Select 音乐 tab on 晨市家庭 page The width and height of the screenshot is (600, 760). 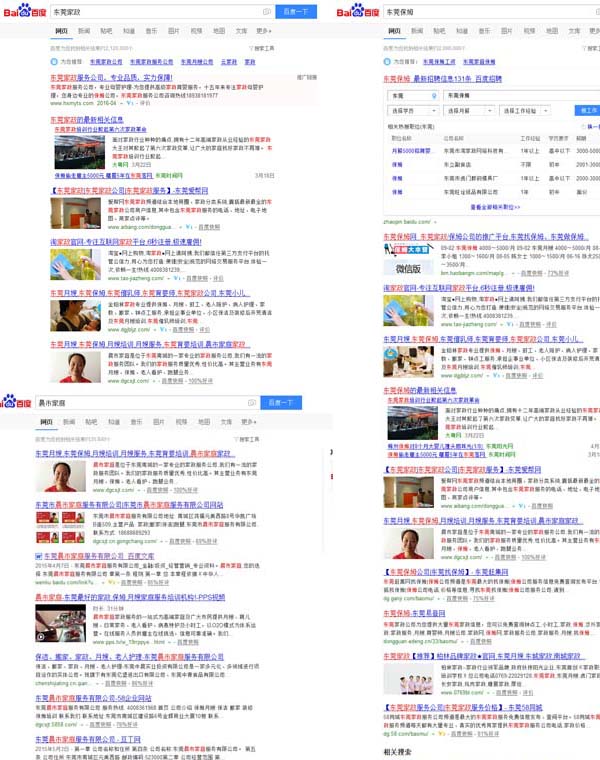(137, 422)
